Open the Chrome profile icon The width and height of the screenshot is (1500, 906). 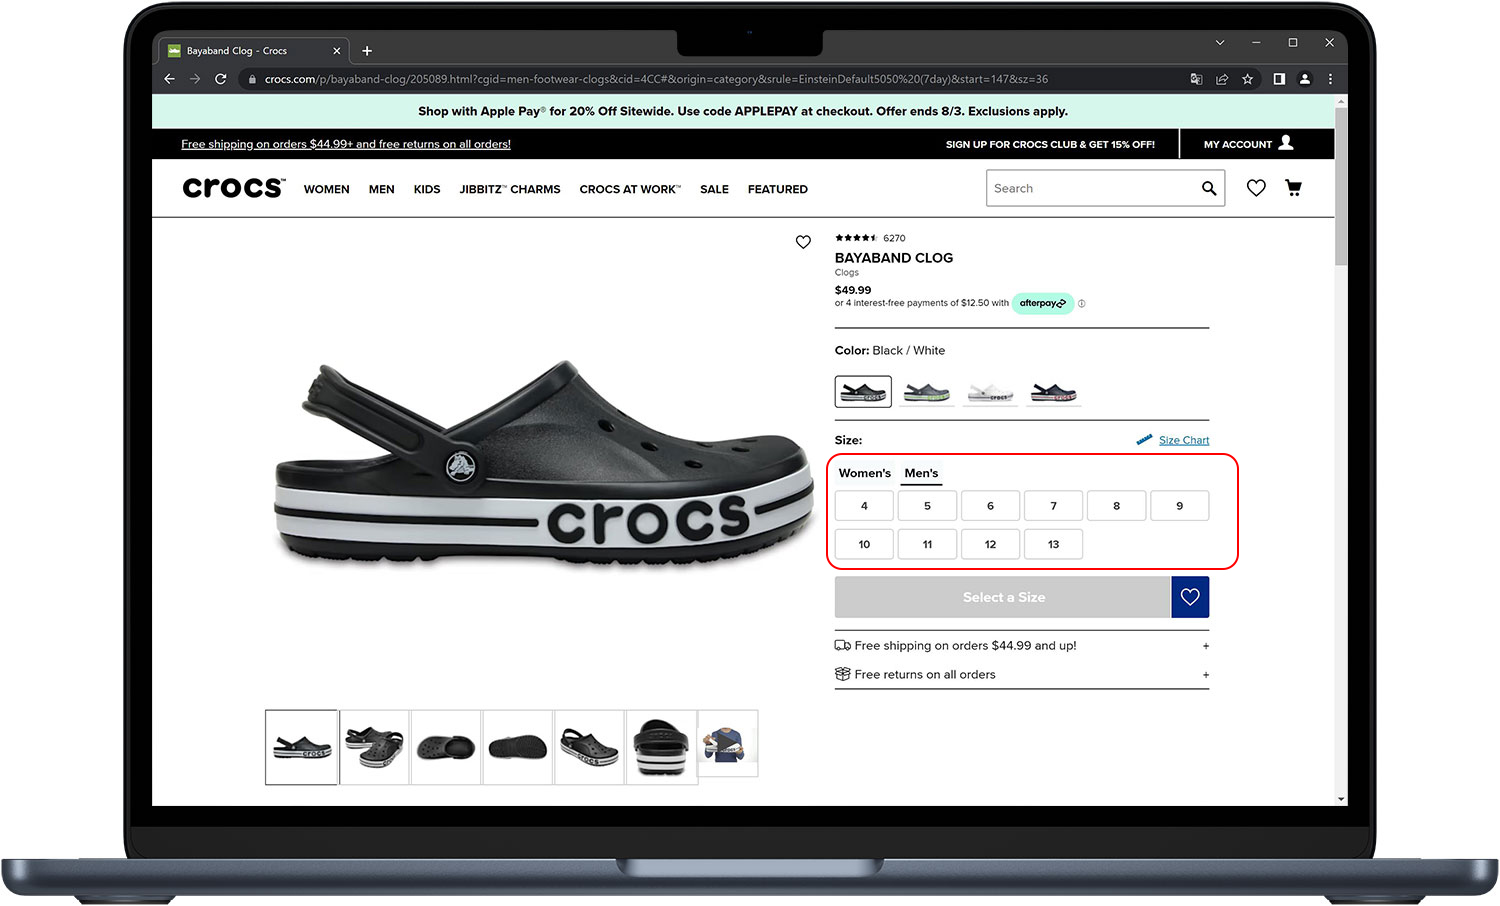coord(1305,79)
